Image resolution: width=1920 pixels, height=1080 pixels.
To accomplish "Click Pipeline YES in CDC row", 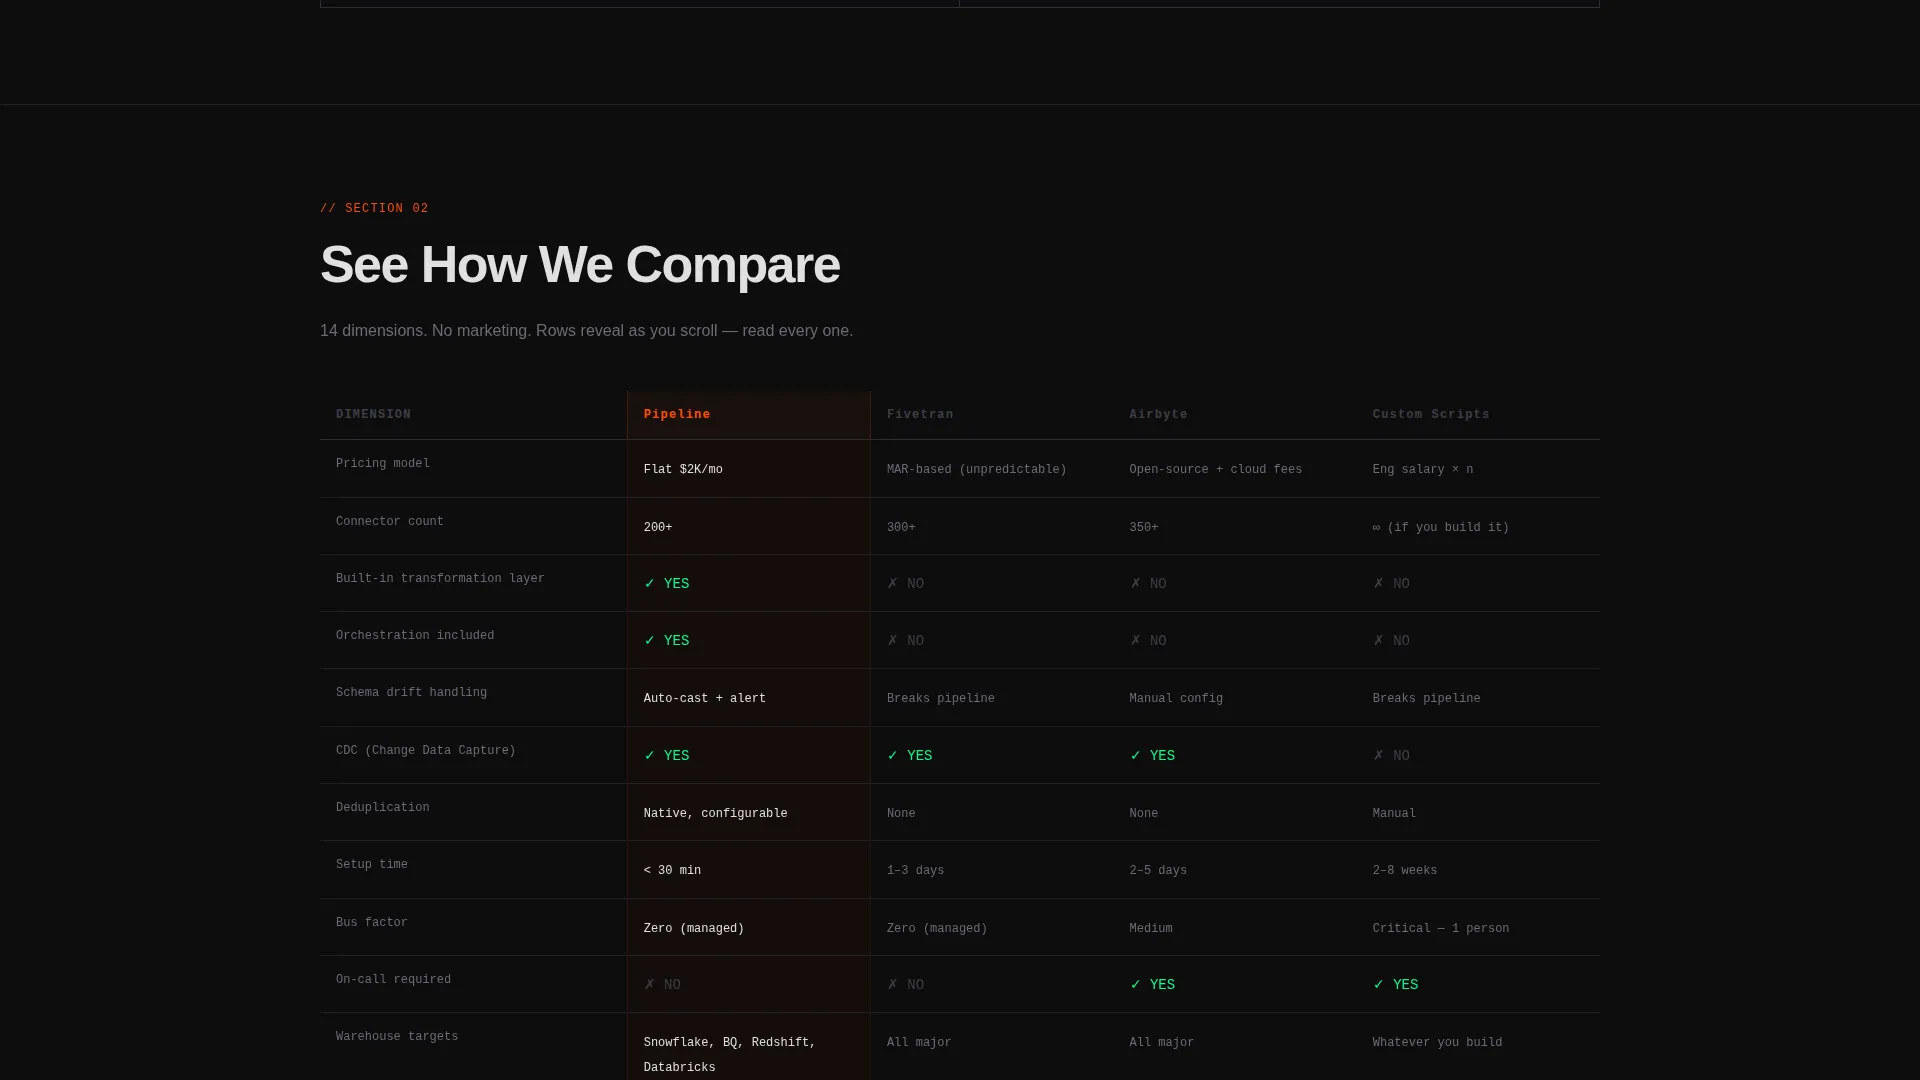I will click(667, 755).
